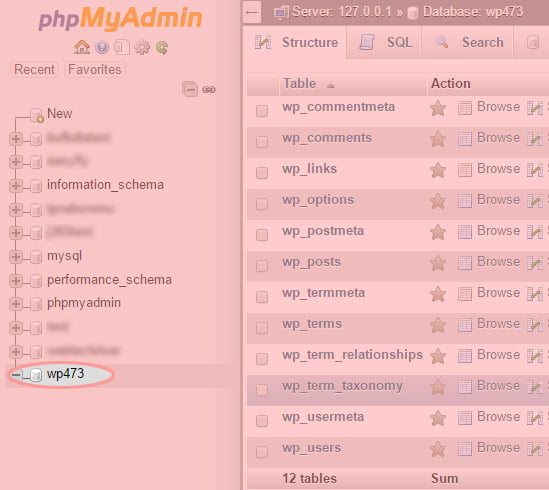549x490 pixels.
Task: Check the wp_termmeta row checkbox
Action: (x=262, y=297)
